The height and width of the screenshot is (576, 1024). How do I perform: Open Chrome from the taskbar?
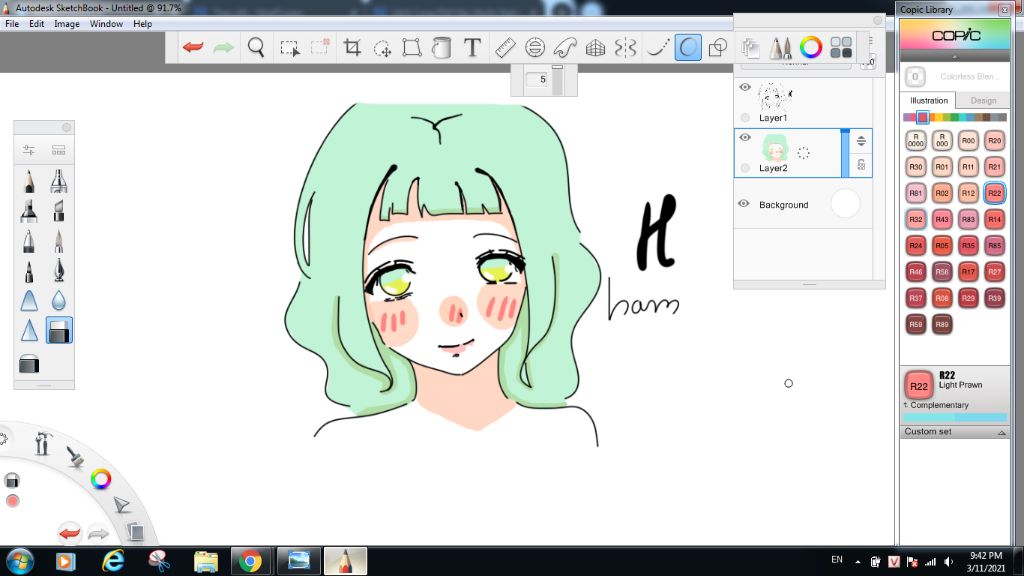[x=250, y=561]
